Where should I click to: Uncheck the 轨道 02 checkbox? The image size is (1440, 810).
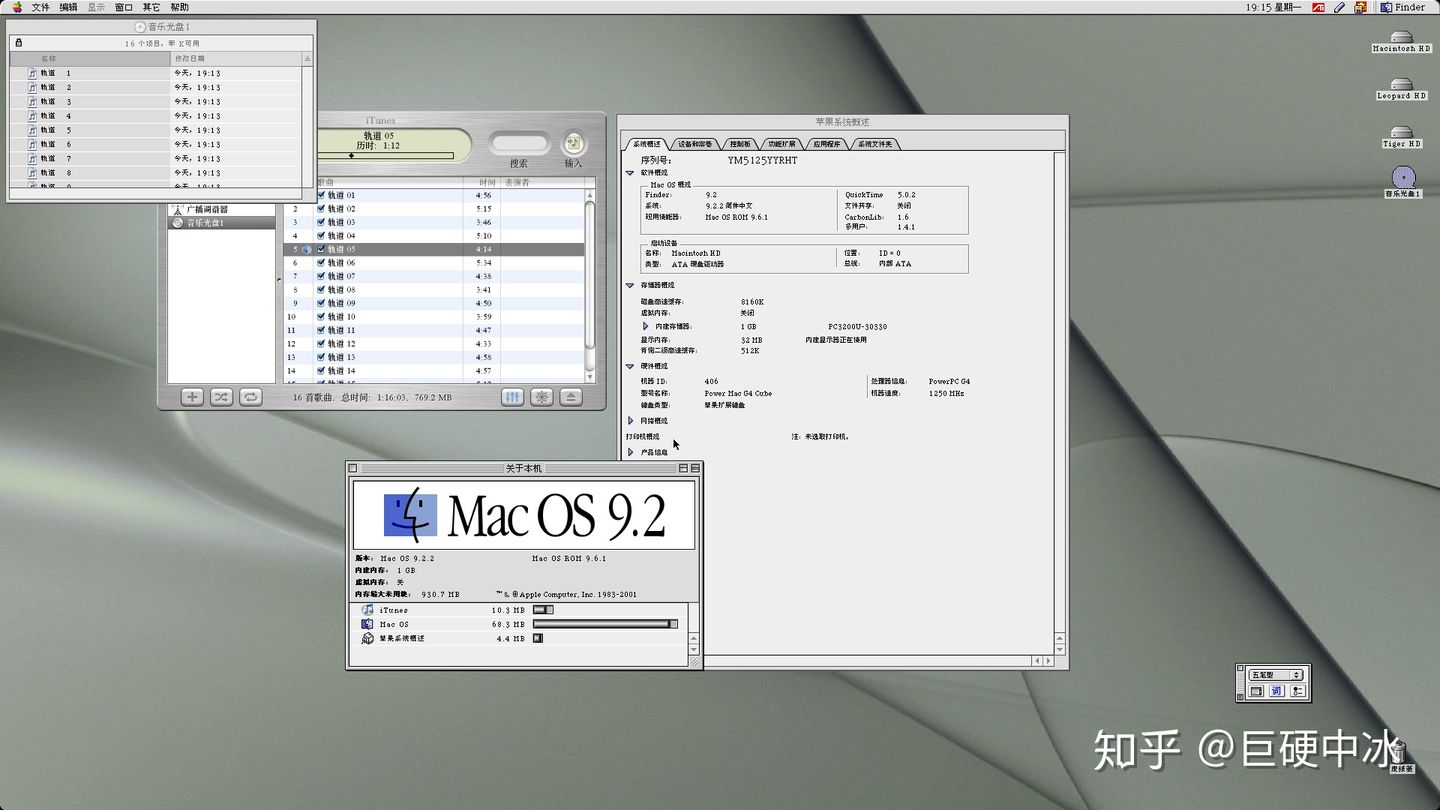(x=321, y=209)
